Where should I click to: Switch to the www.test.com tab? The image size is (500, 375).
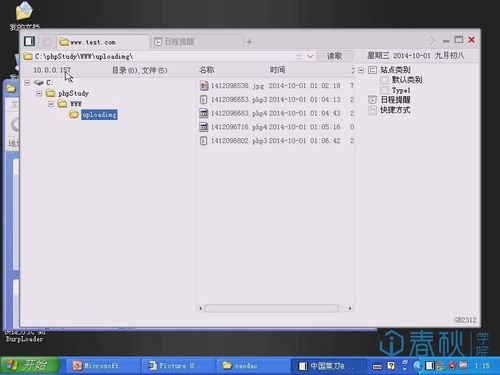coord(103,42)
